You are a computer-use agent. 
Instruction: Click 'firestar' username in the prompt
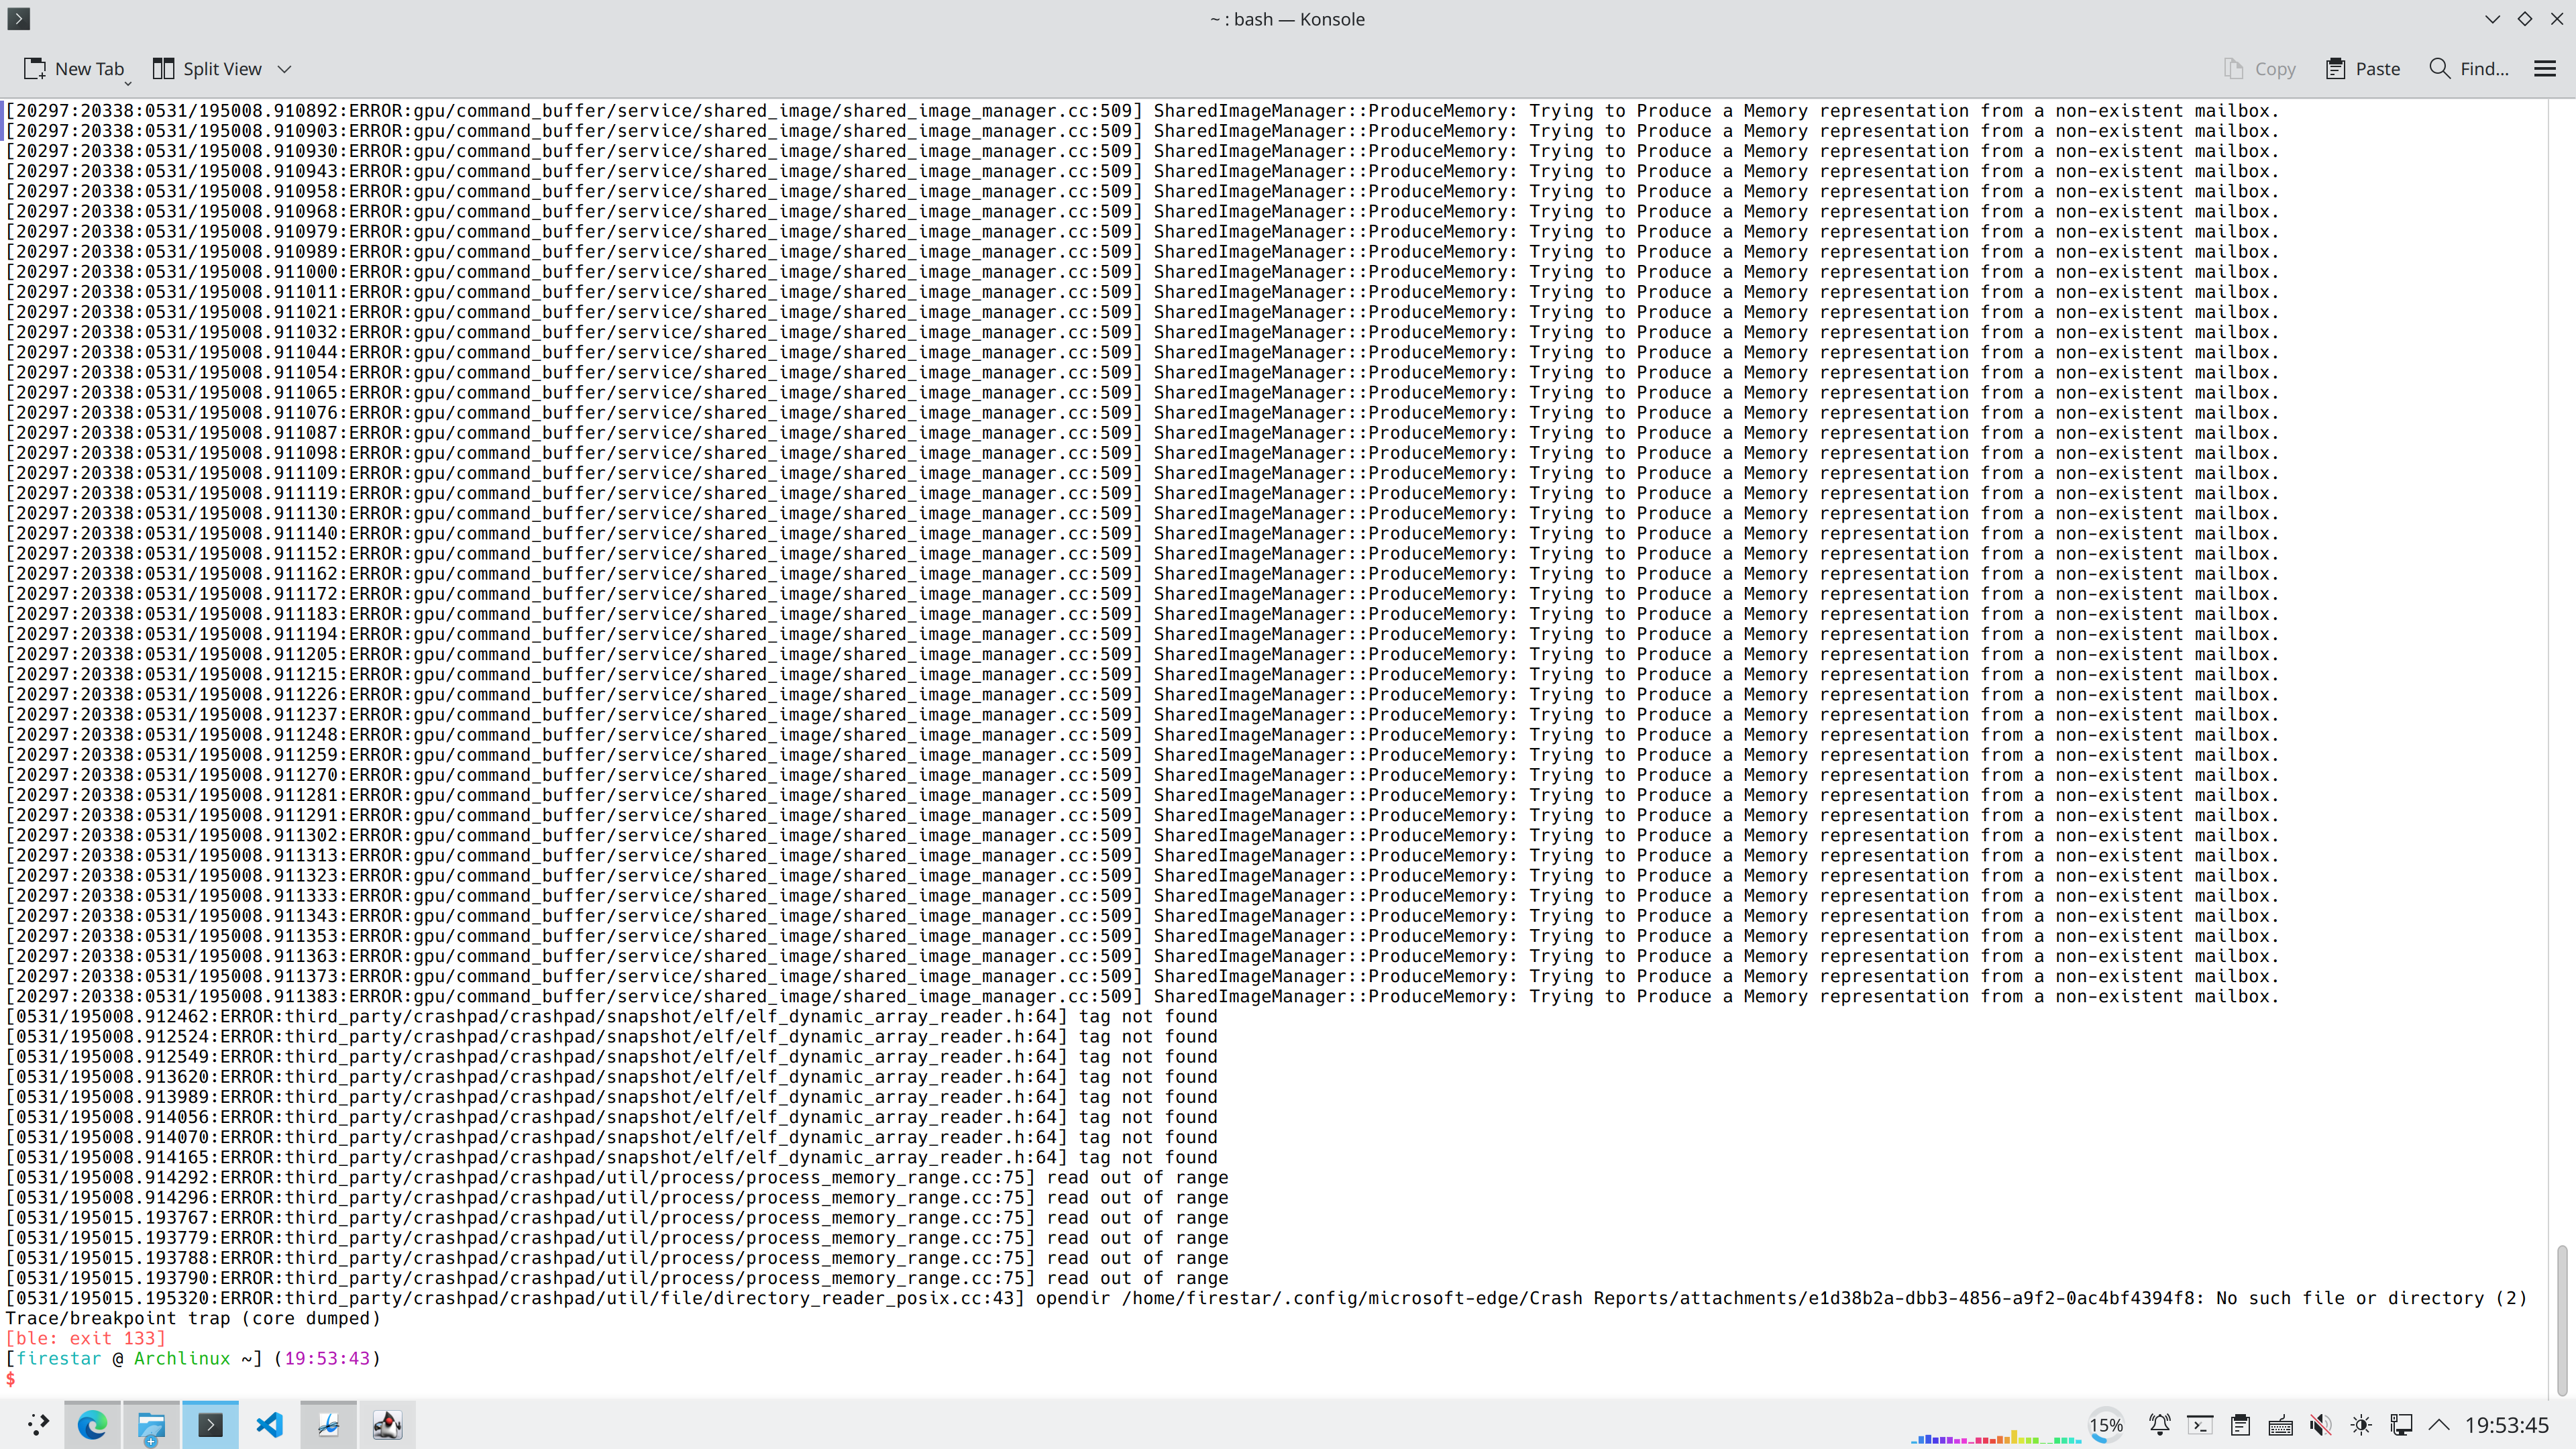point(59,1358)
